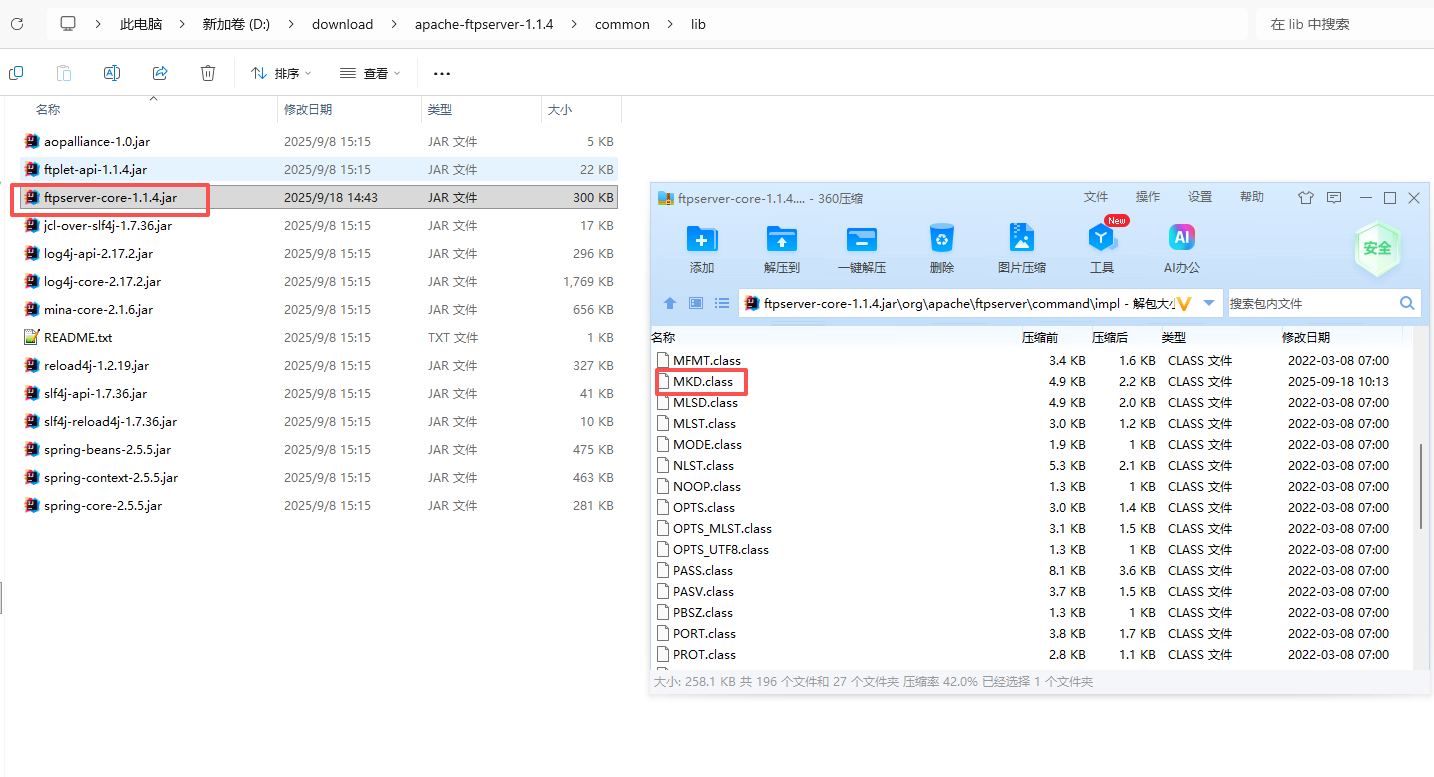Click the share icon in Explorer toolbar
Image resolution: width=1434 pixels, height=777 pixels.
(x=160, y=72)
